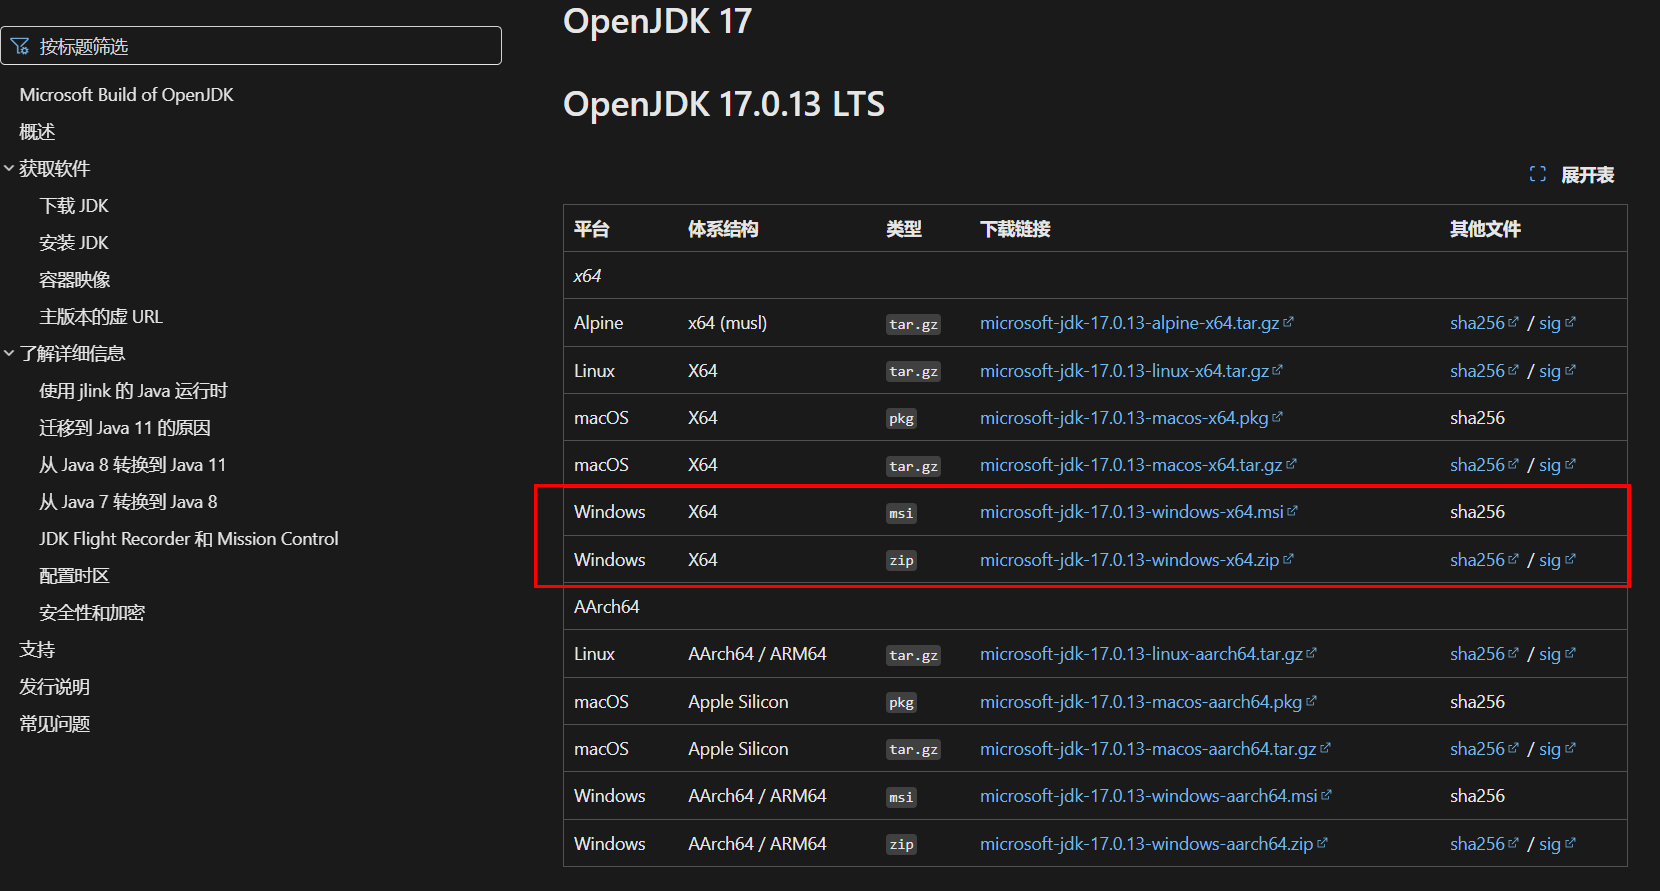Download microsoft-jdk-17.0.13-windows-x64.msi
This screenshot has height=891, width=1660.
click(1138, 511)
